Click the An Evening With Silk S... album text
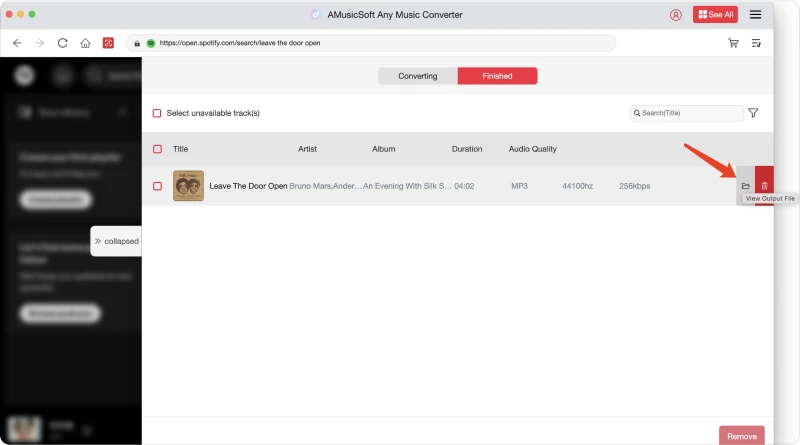Viewport: 800px width, 445px height. point(407,186)
